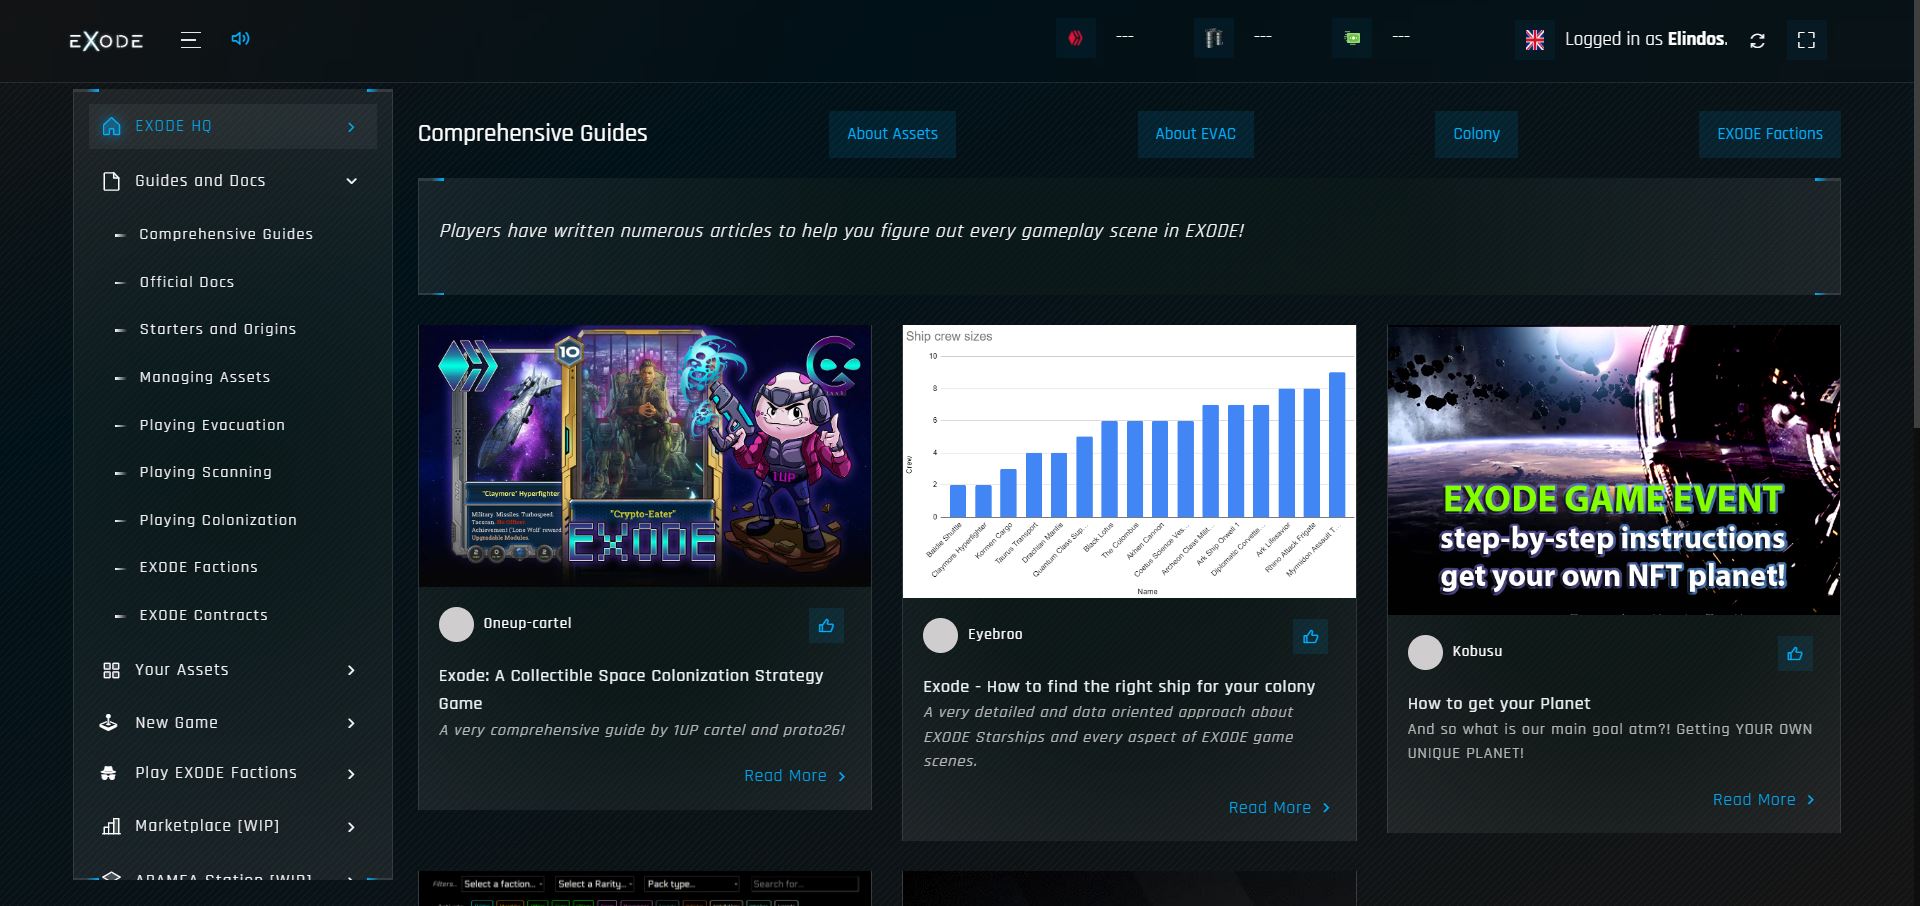Open EXODE Contracts in sidebar
The height and width of the screenshot is (906, 1920).
204,615
